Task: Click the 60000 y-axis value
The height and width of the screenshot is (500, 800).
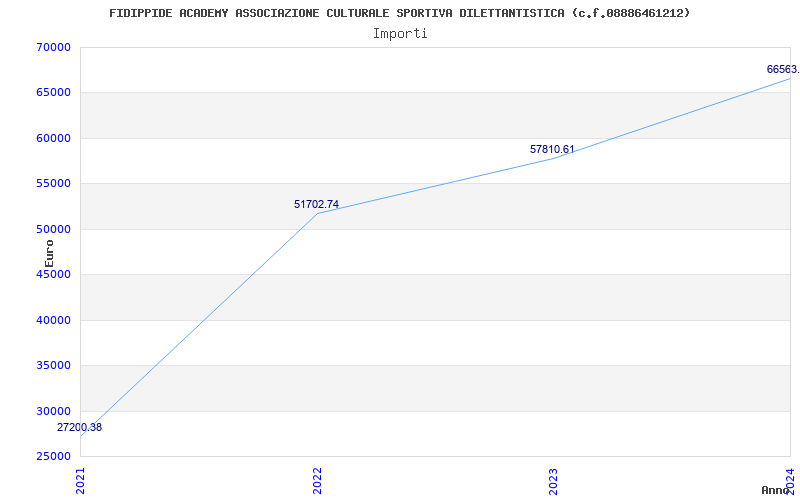Action: point(53,138)
